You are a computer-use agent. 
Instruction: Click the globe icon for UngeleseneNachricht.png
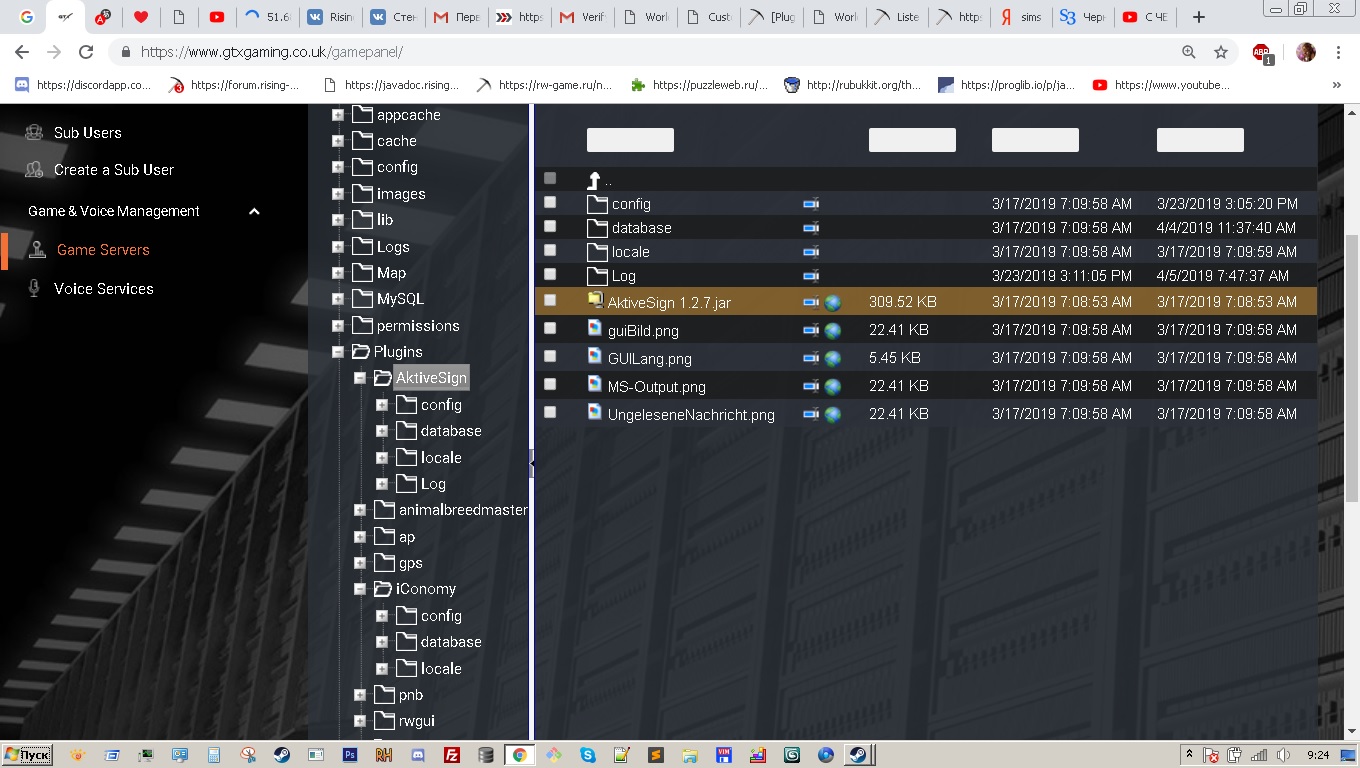point(832,414)
